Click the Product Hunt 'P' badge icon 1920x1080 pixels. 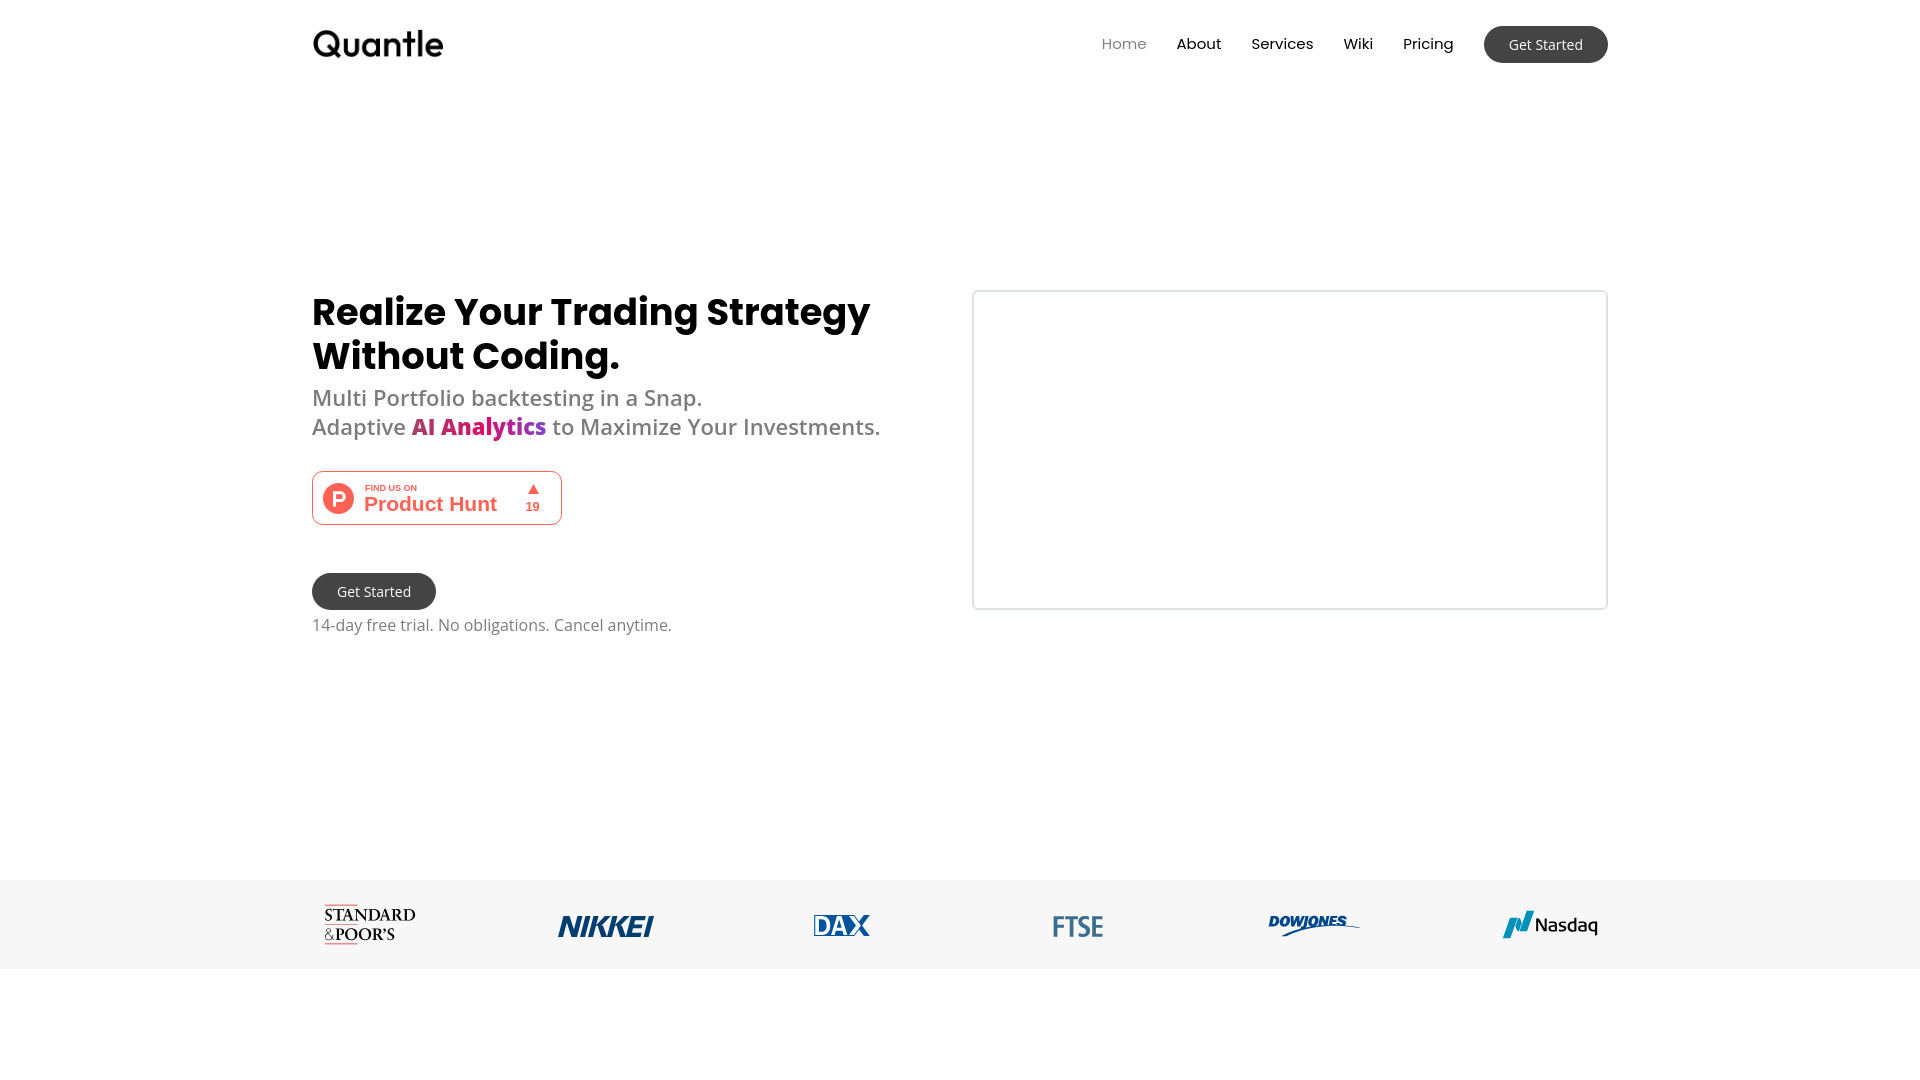tap(339, 497)
